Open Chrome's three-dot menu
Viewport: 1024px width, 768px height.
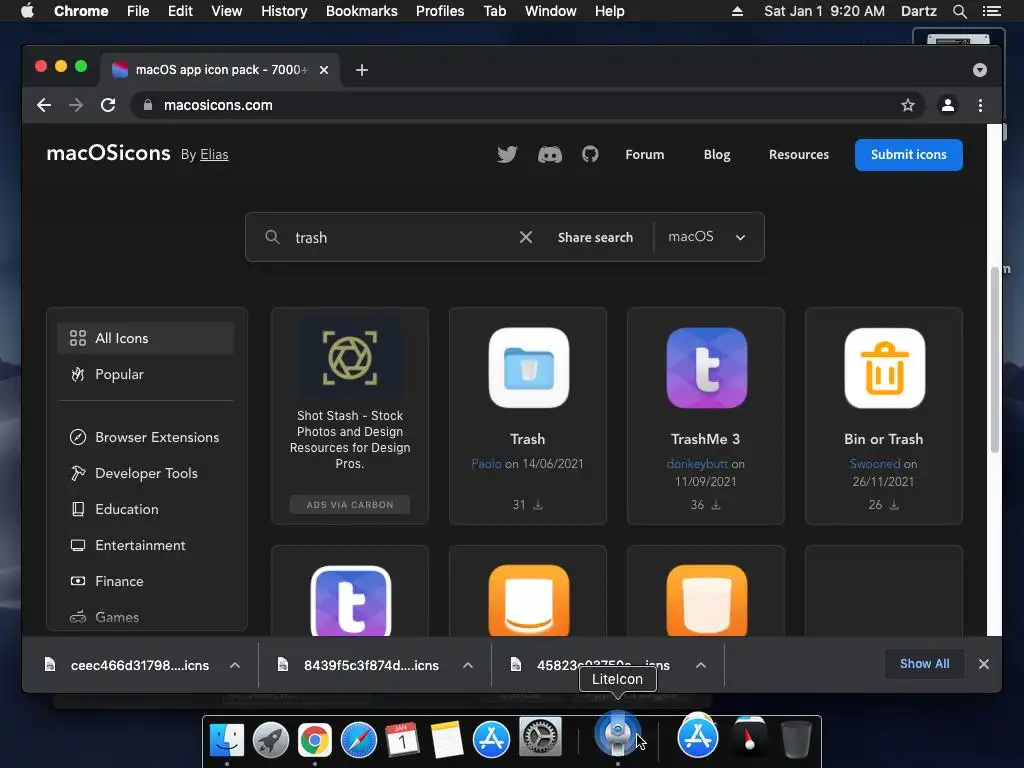point(980,105)
